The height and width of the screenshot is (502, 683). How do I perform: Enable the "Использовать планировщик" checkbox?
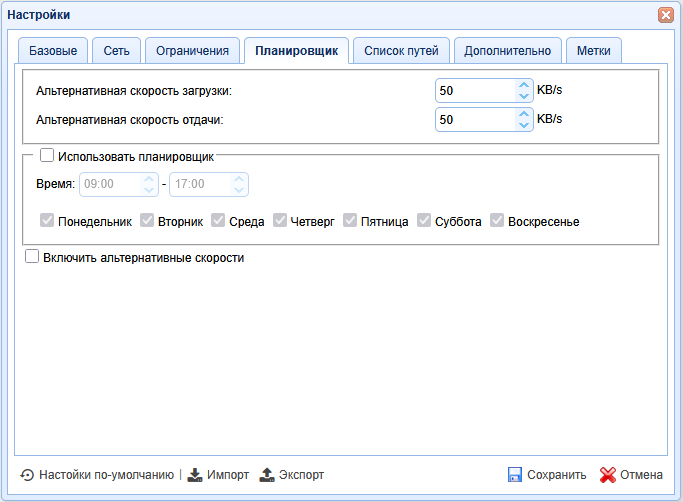[46, 155]
